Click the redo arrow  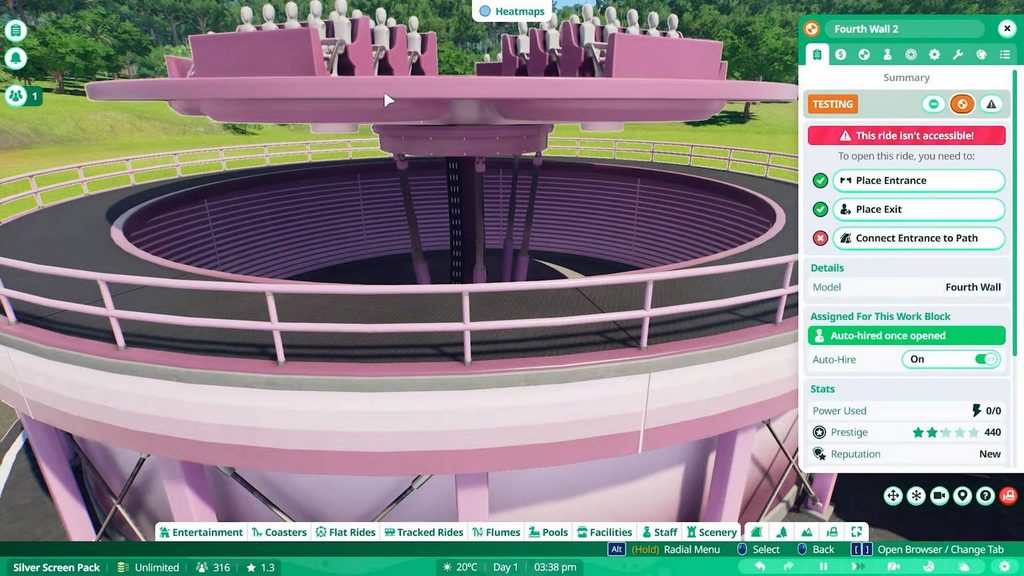pos(788,566)
